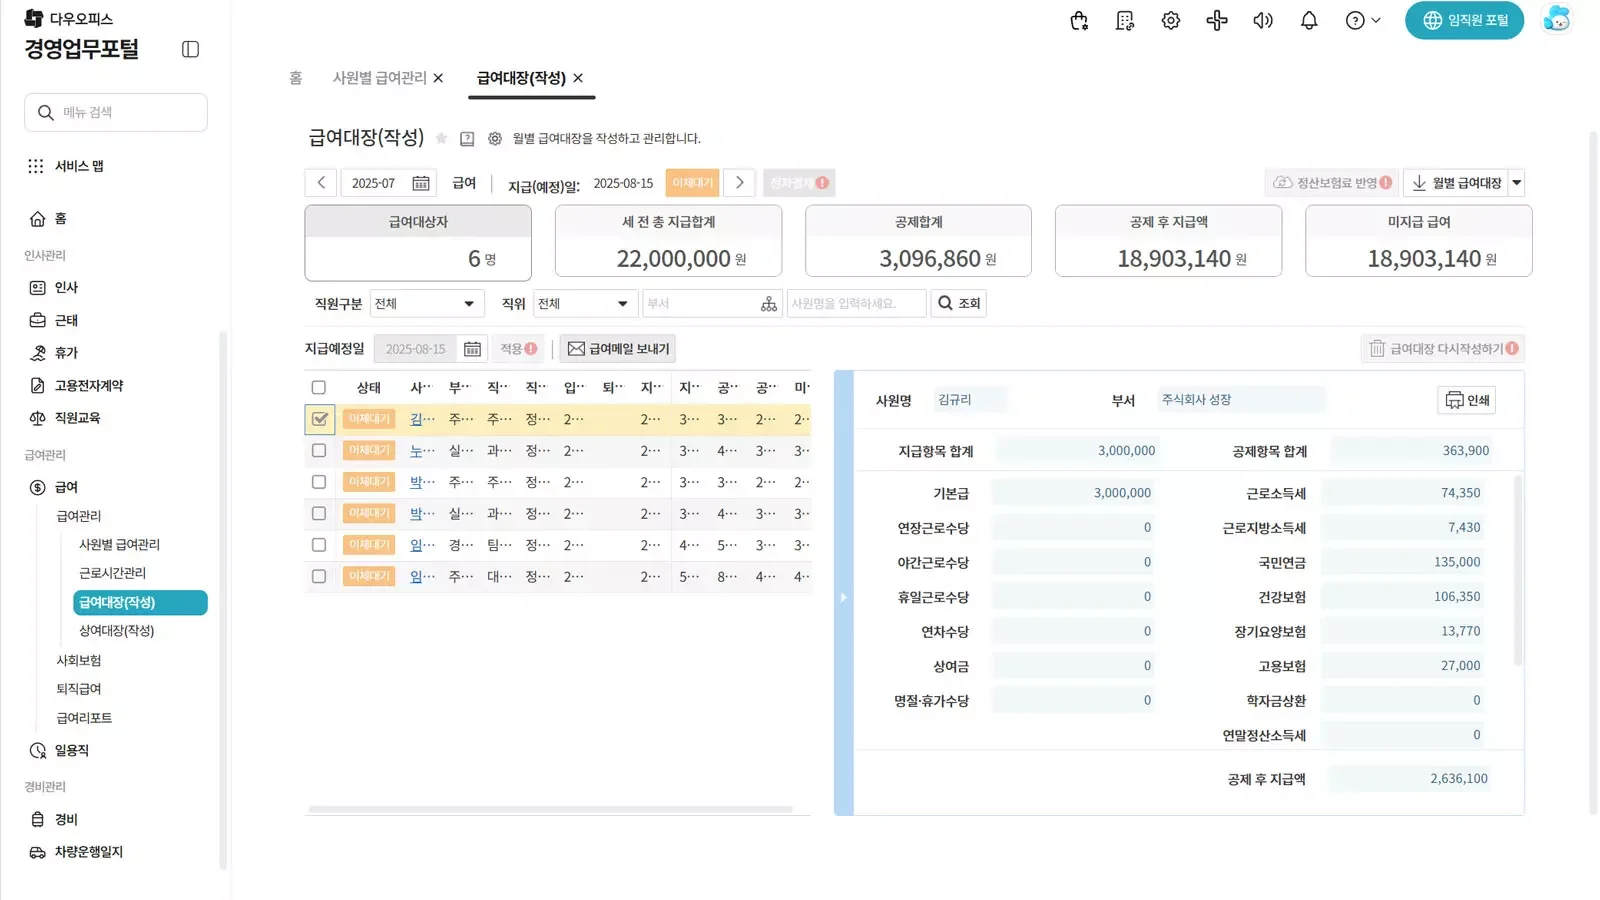Viewport: 1600px width, 900px height.
Task: Collapse the sidebar with panel icon
Action: tap(190, 49)
